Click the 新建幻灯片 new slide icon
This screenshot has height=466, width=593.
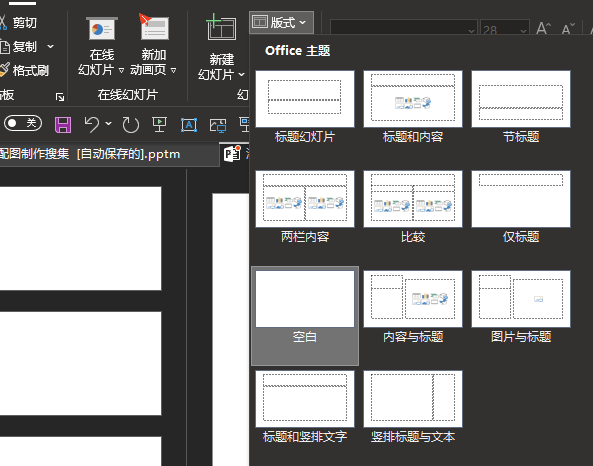pyautogui.click(x=221, y=27)
